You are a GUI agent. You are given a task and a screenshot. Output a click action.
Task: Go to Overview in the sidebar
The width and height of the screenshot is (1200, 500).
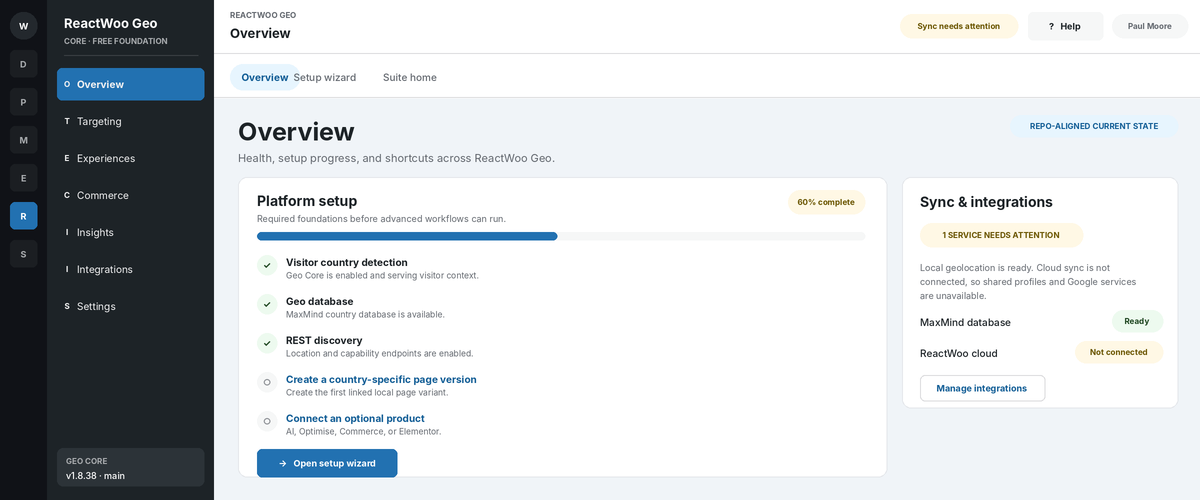click(131, 84)
